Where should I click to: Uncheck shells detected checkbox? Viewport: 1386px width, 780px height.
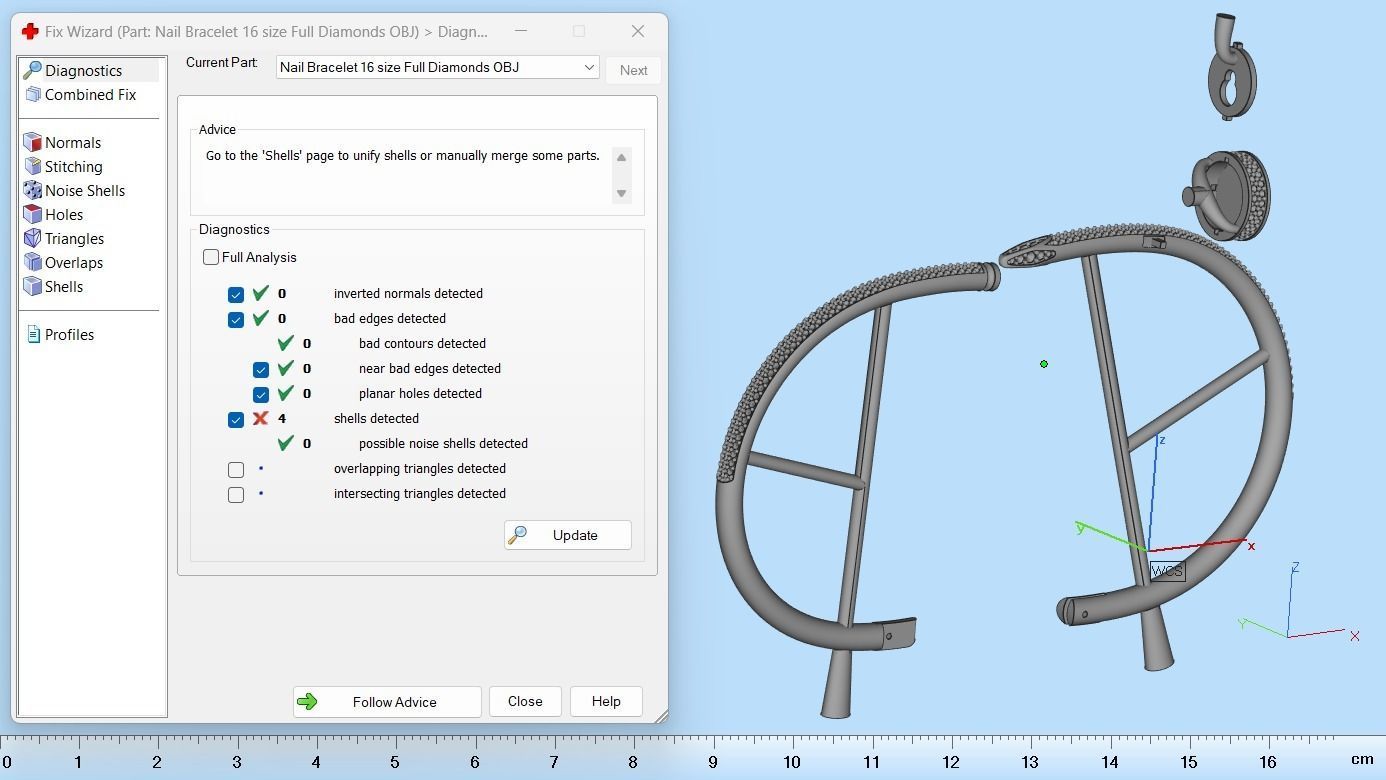(x=236, y=420)
